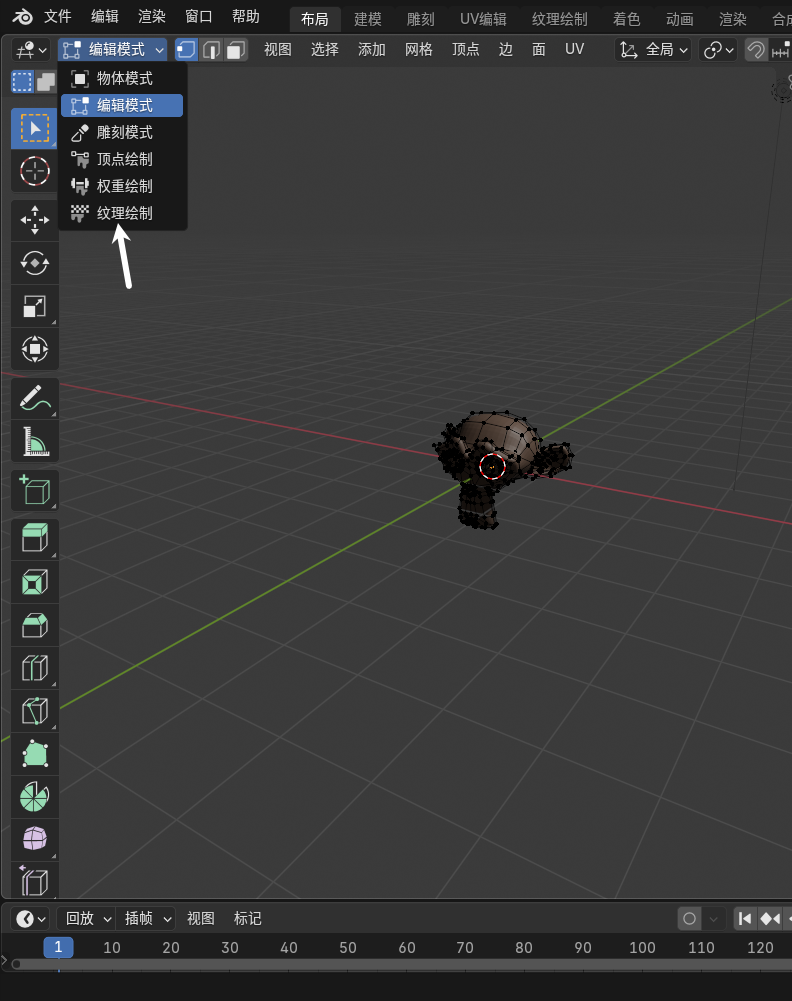This screenshot has height=1001, width=792.
Task: Switch to edge select mode
Action: coord(211,50)
